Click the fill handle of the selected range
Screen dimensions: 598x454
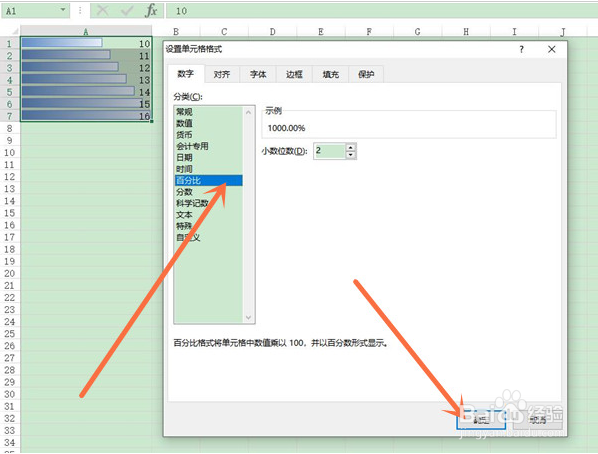point(152,121)
